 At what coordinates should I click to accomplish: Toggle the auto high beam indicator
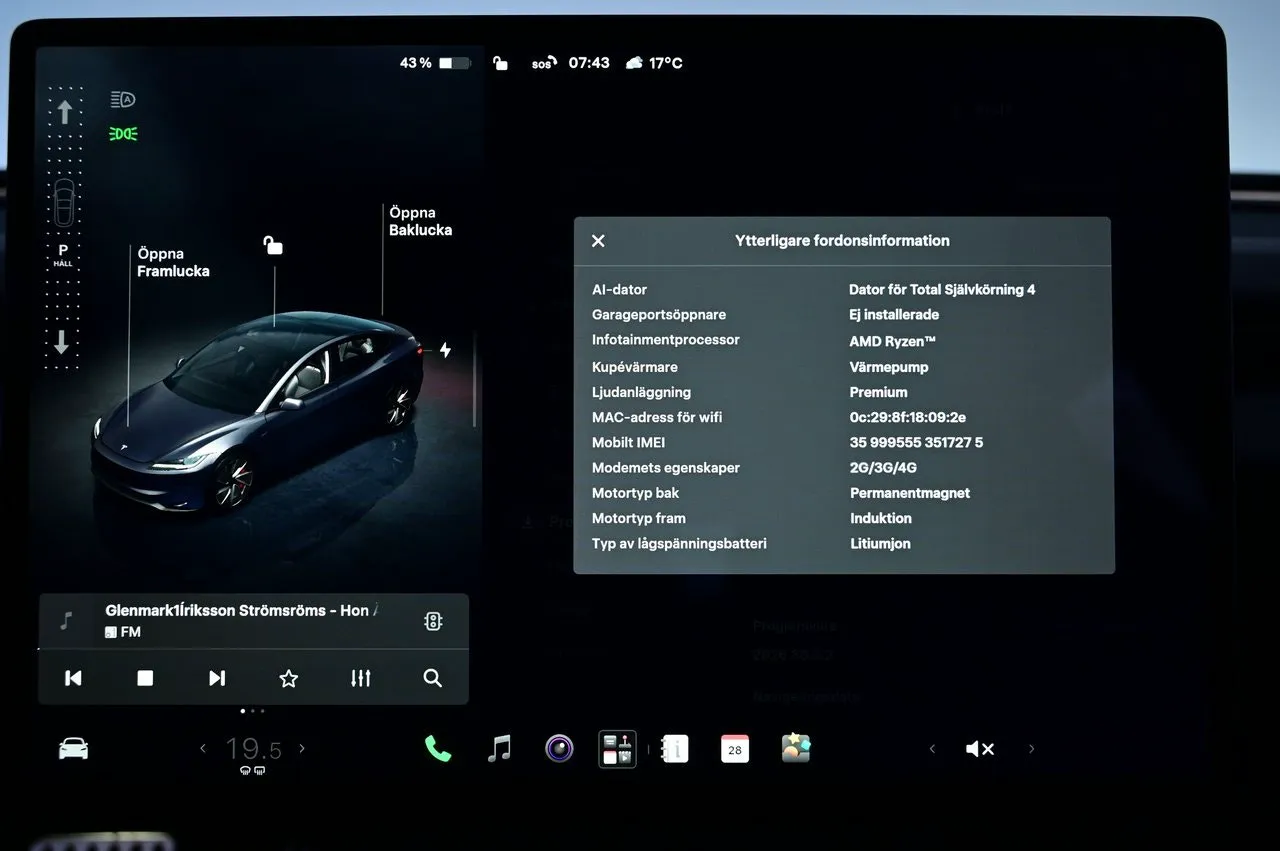[x=123, y=99]
